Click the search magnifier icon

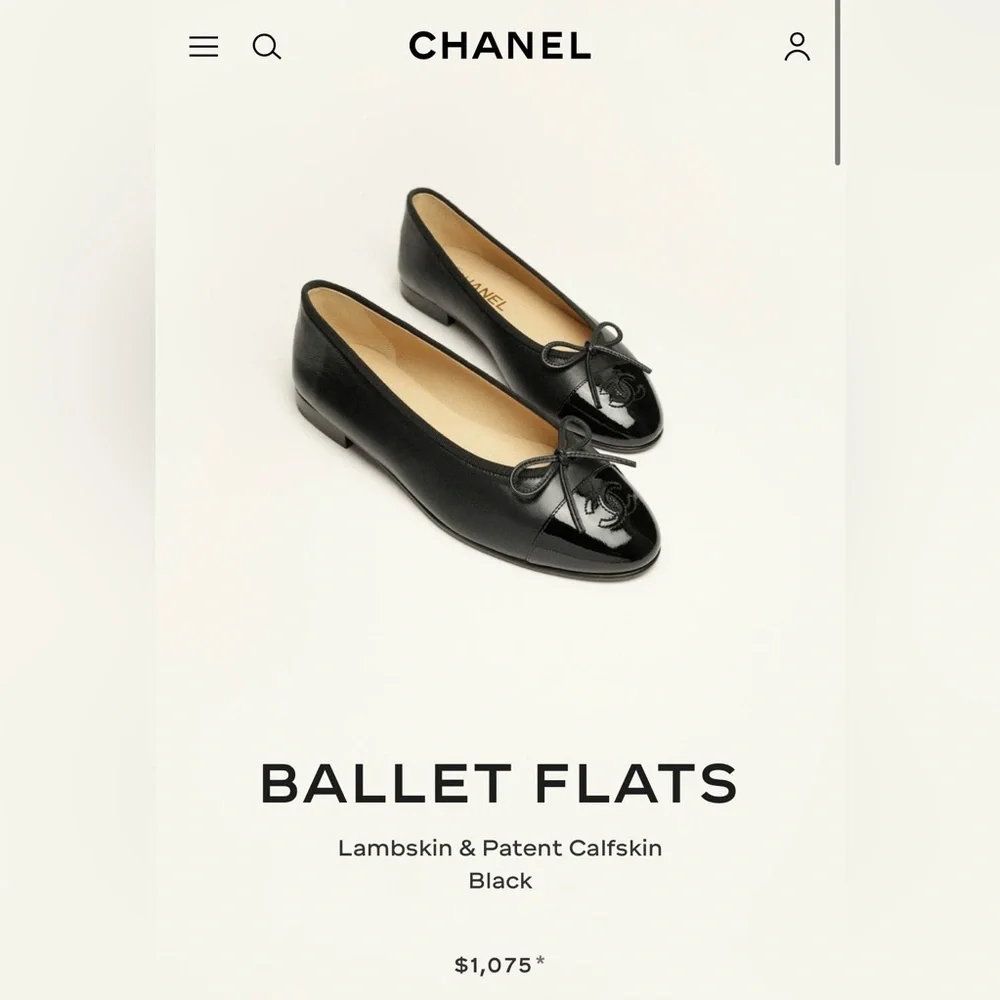point(266,47)
